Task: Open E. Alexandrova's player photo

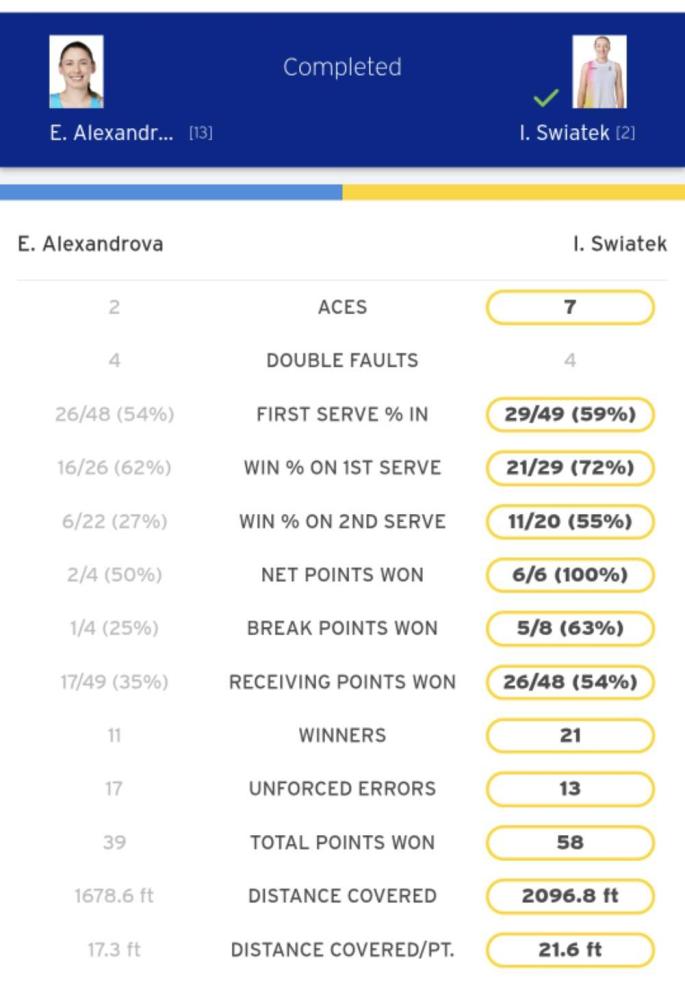Action: pos(77,71)
